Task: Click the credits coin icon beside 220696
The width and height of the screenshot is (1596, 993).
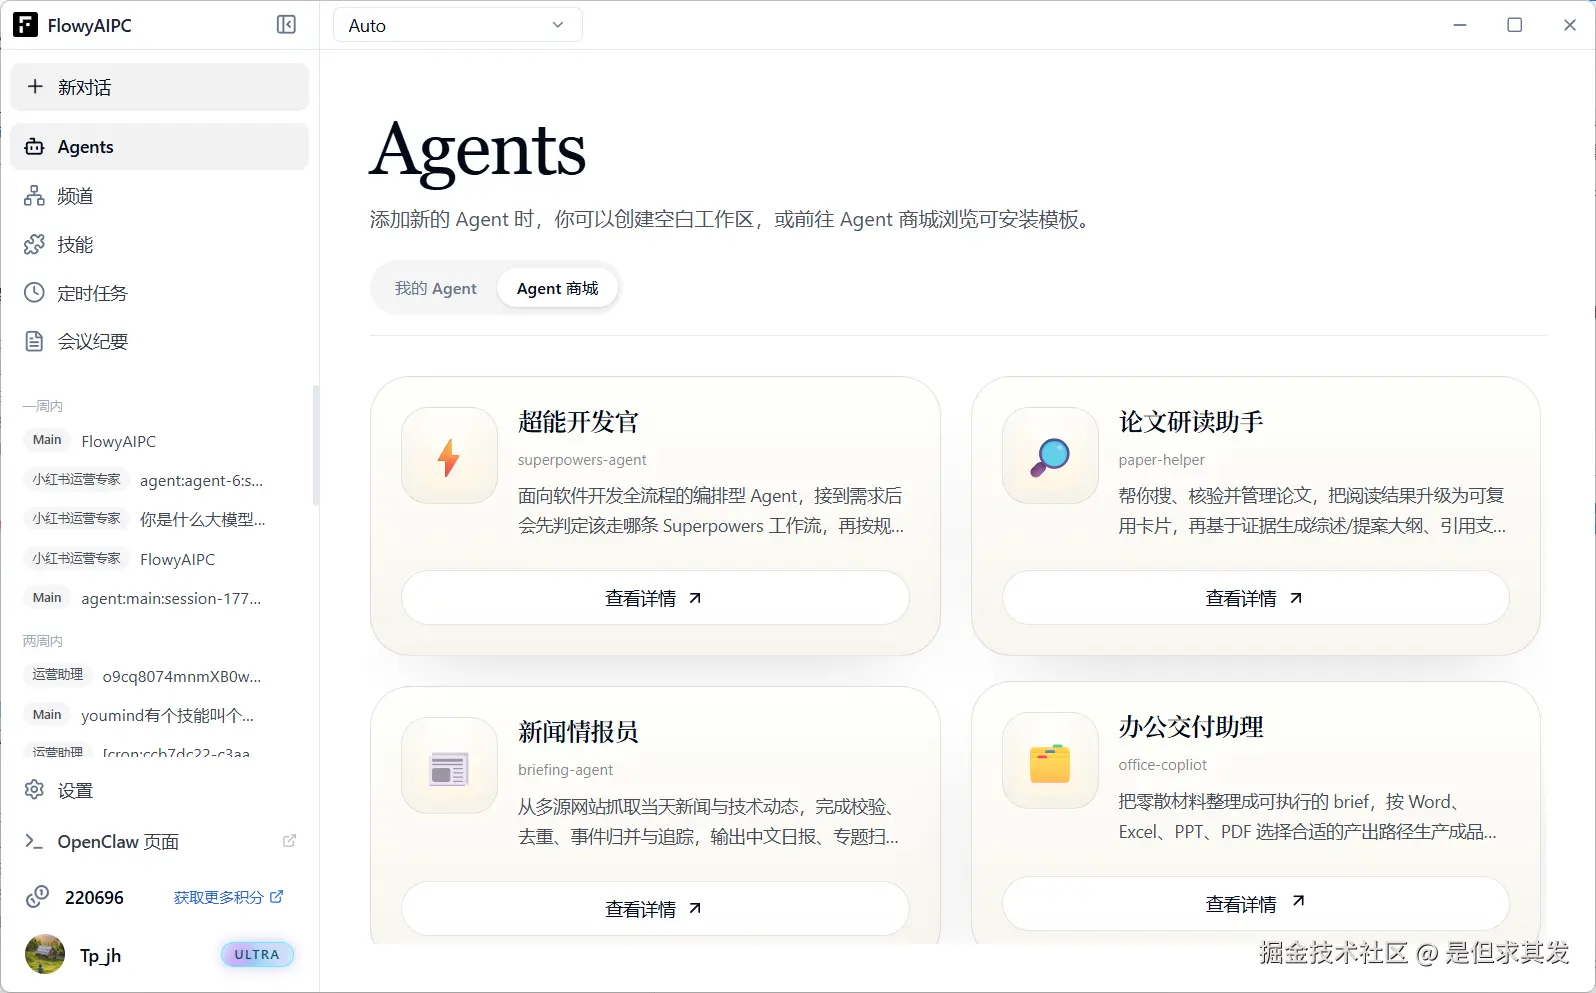Action: (x=37, y=897)
